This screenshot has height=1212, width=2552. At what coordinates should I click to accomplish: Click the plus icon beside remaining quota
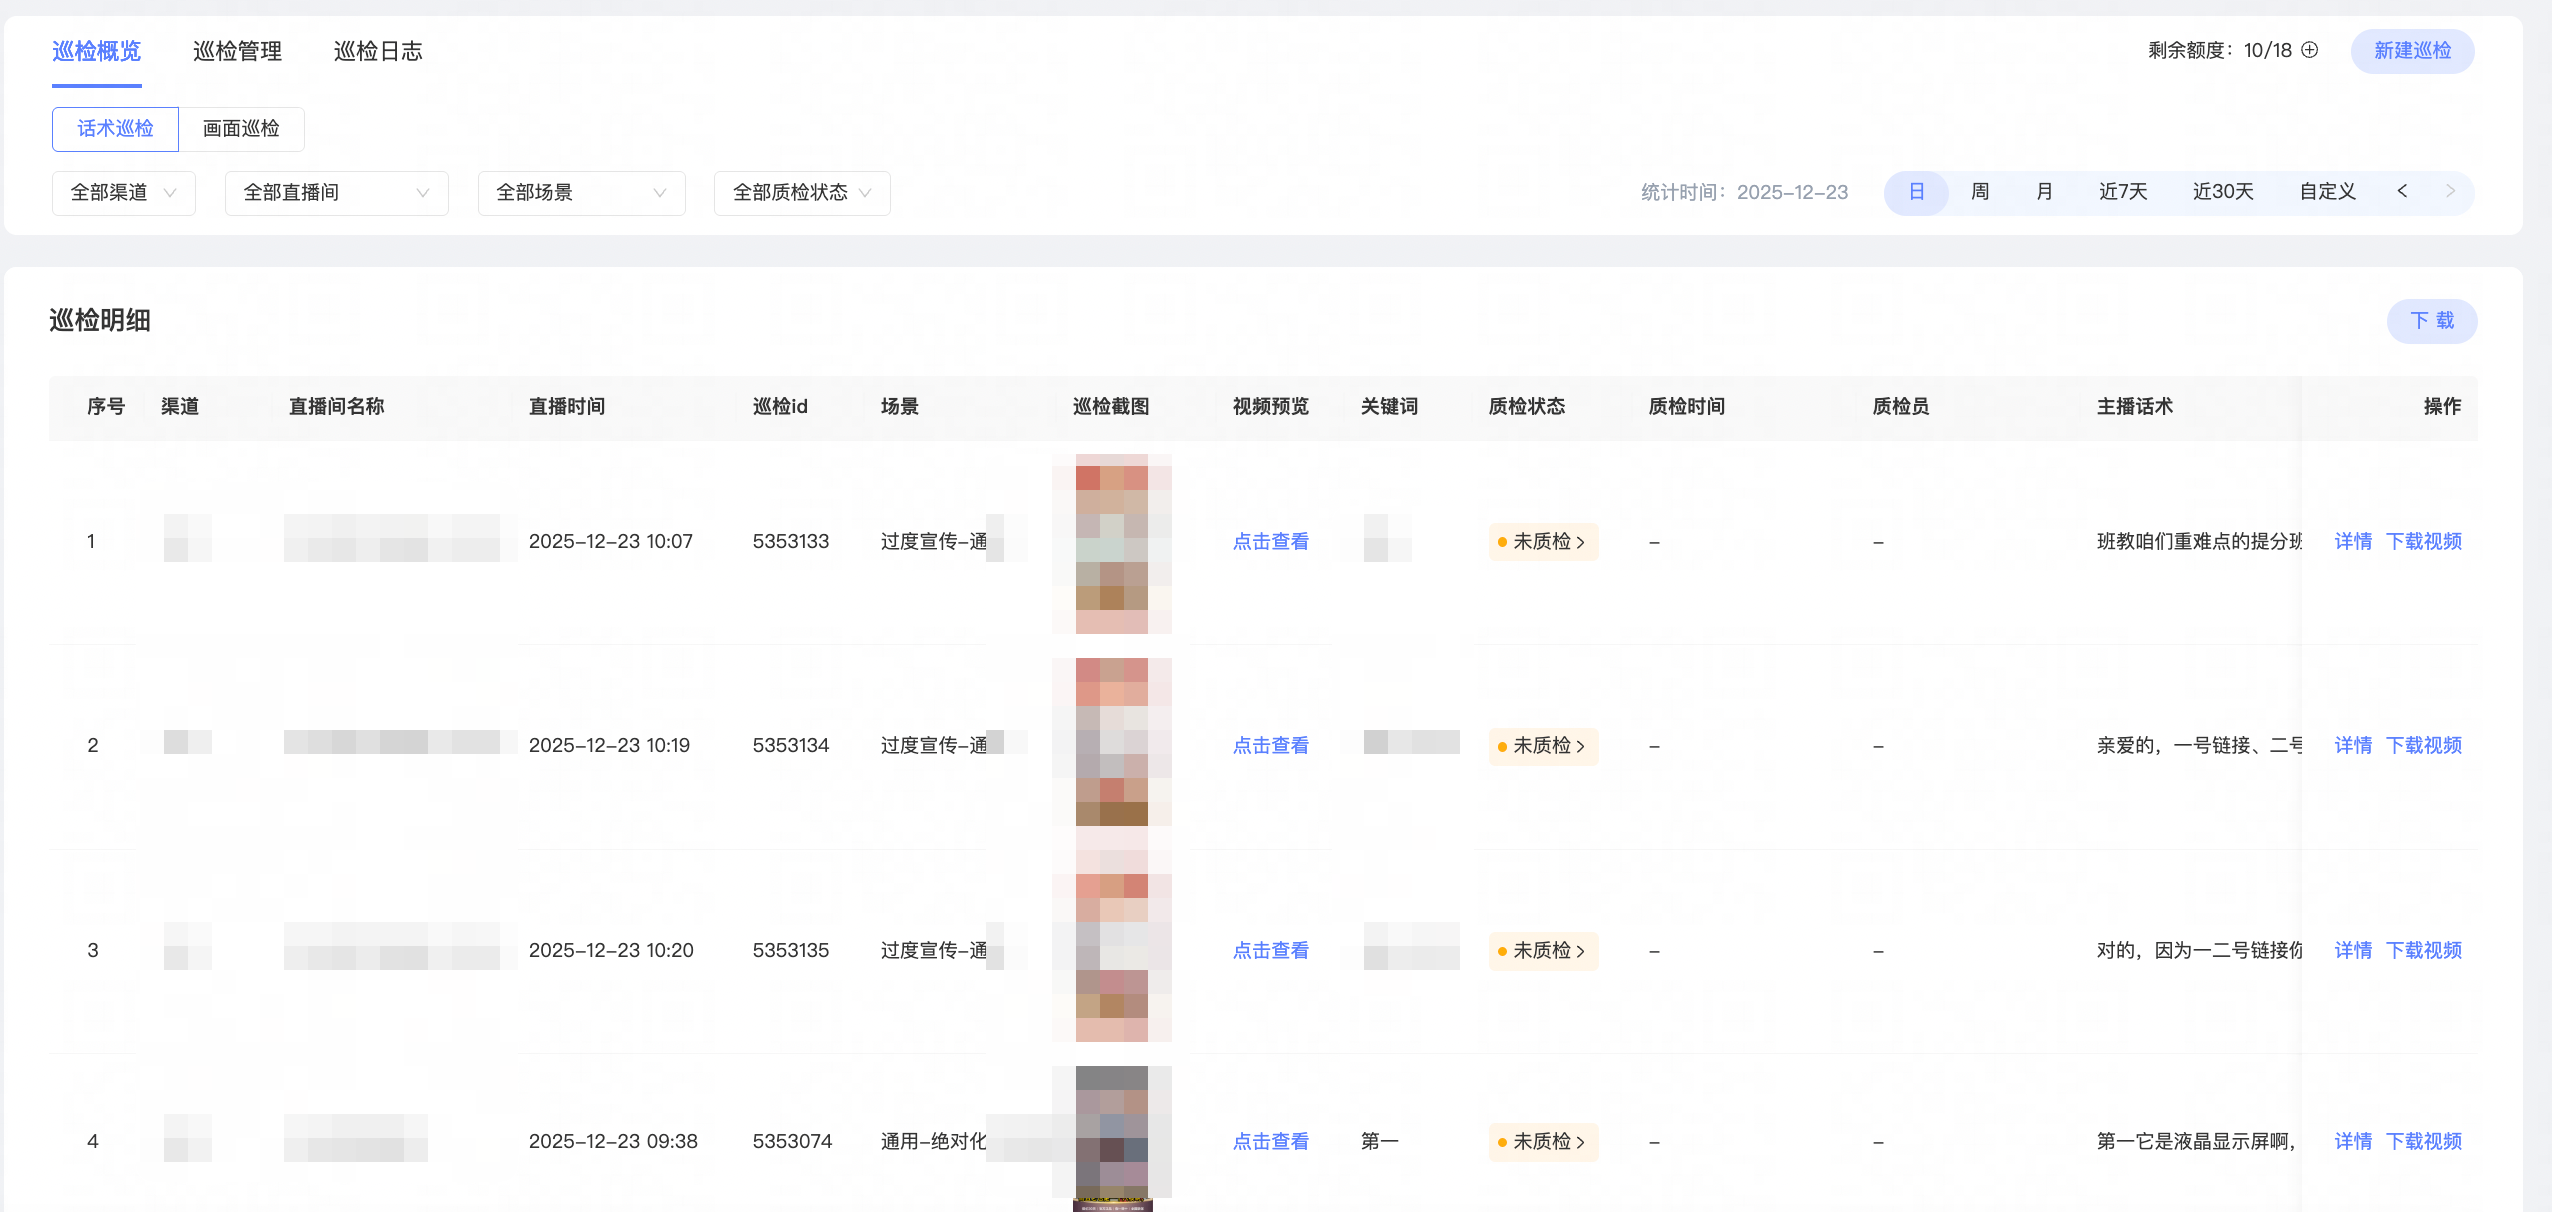point(2309,50)
